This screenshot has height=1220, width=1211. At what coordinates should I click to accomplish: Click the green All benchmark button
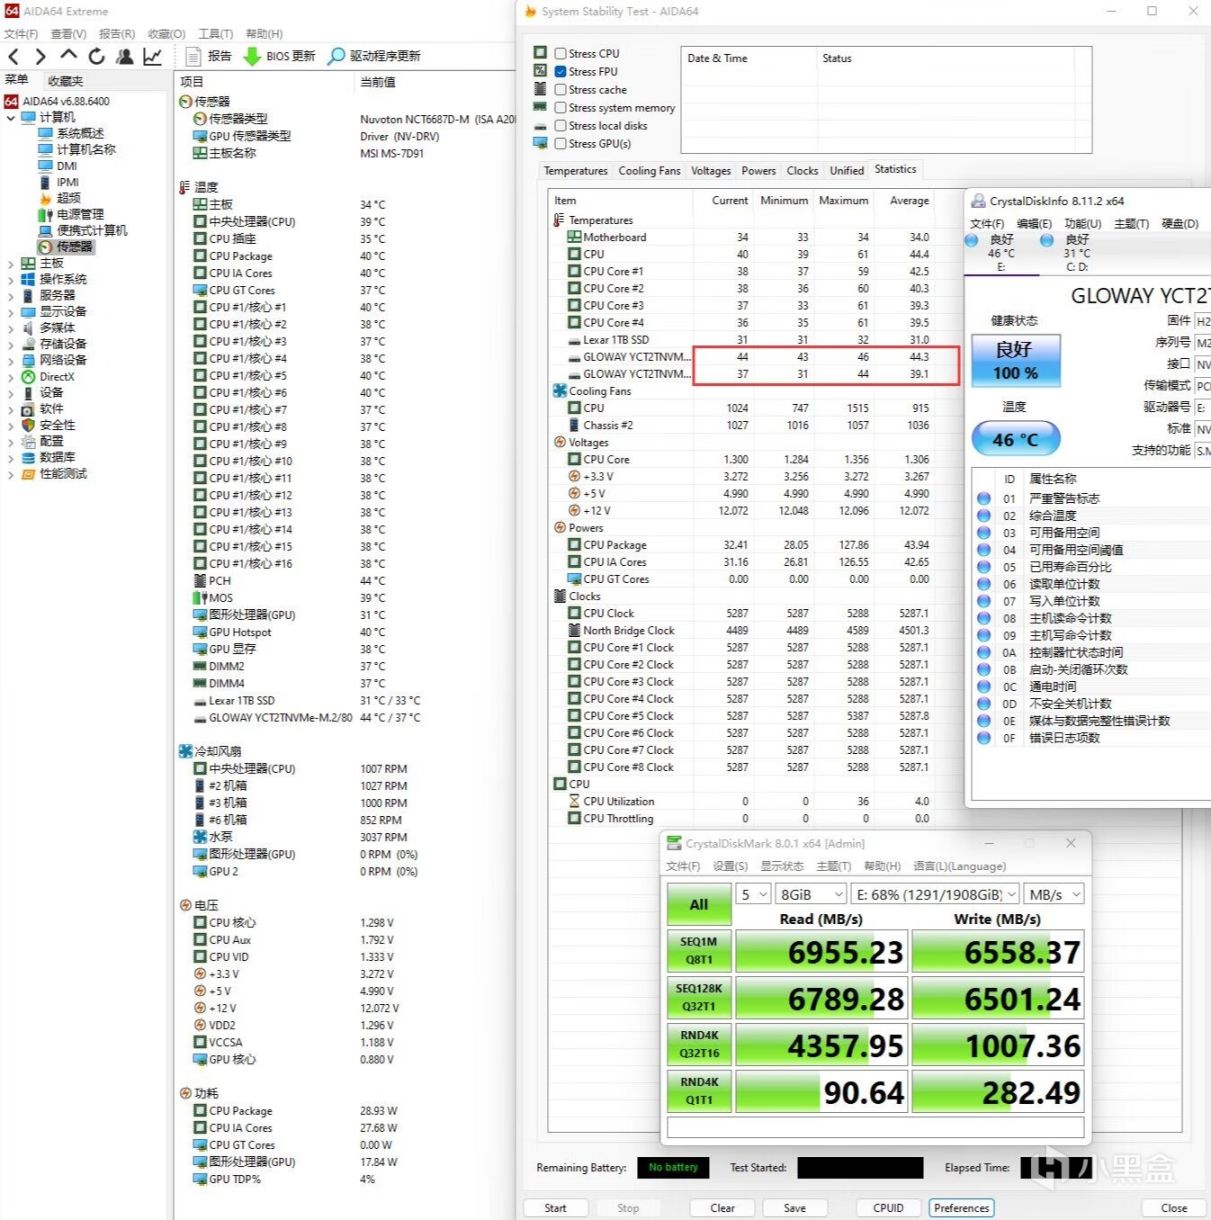pos(698,905)
